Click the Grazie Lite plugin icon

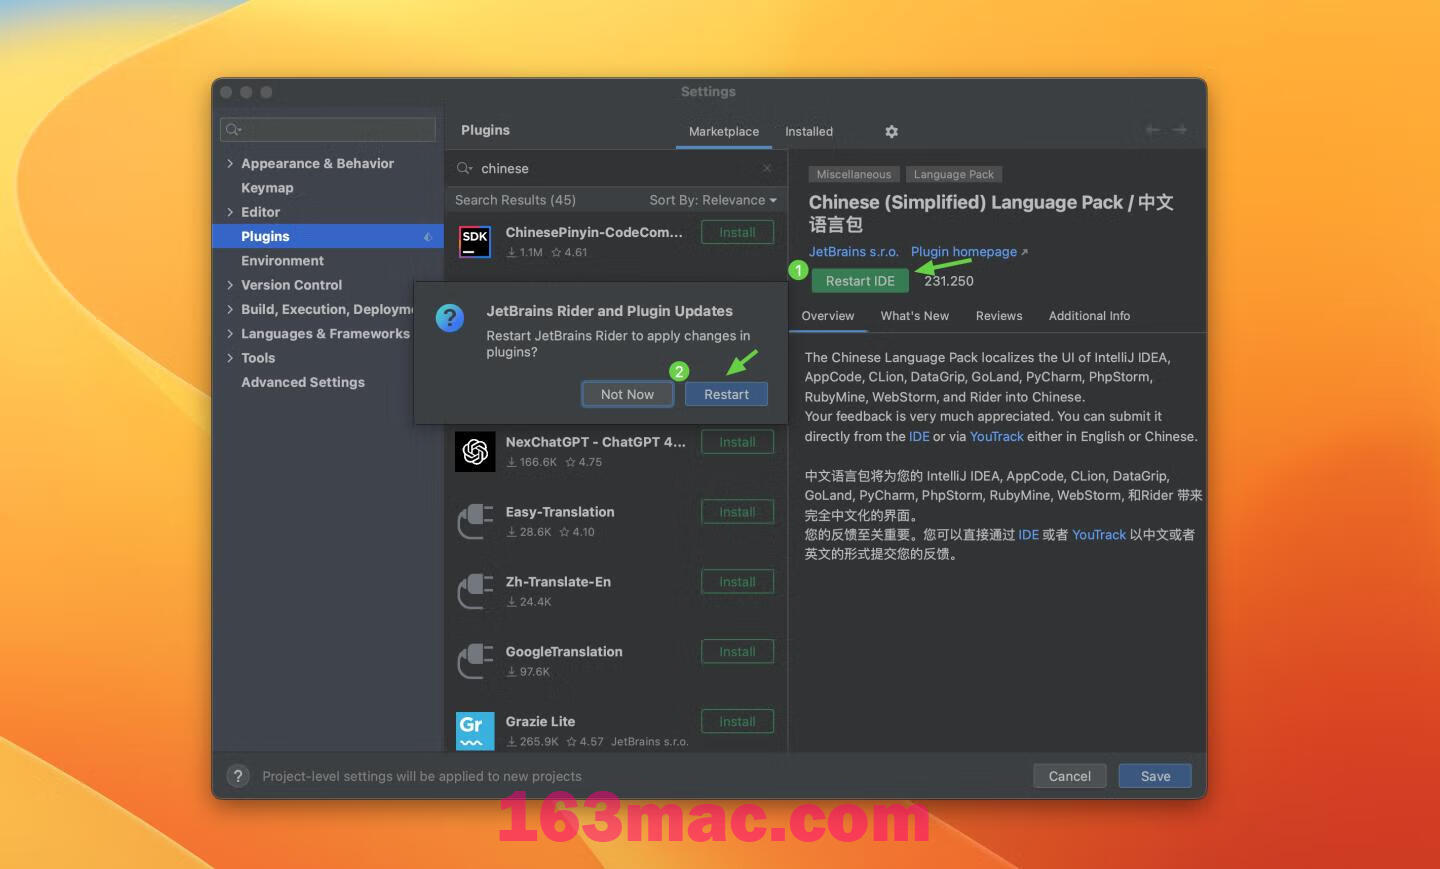[x=475, y=731]
